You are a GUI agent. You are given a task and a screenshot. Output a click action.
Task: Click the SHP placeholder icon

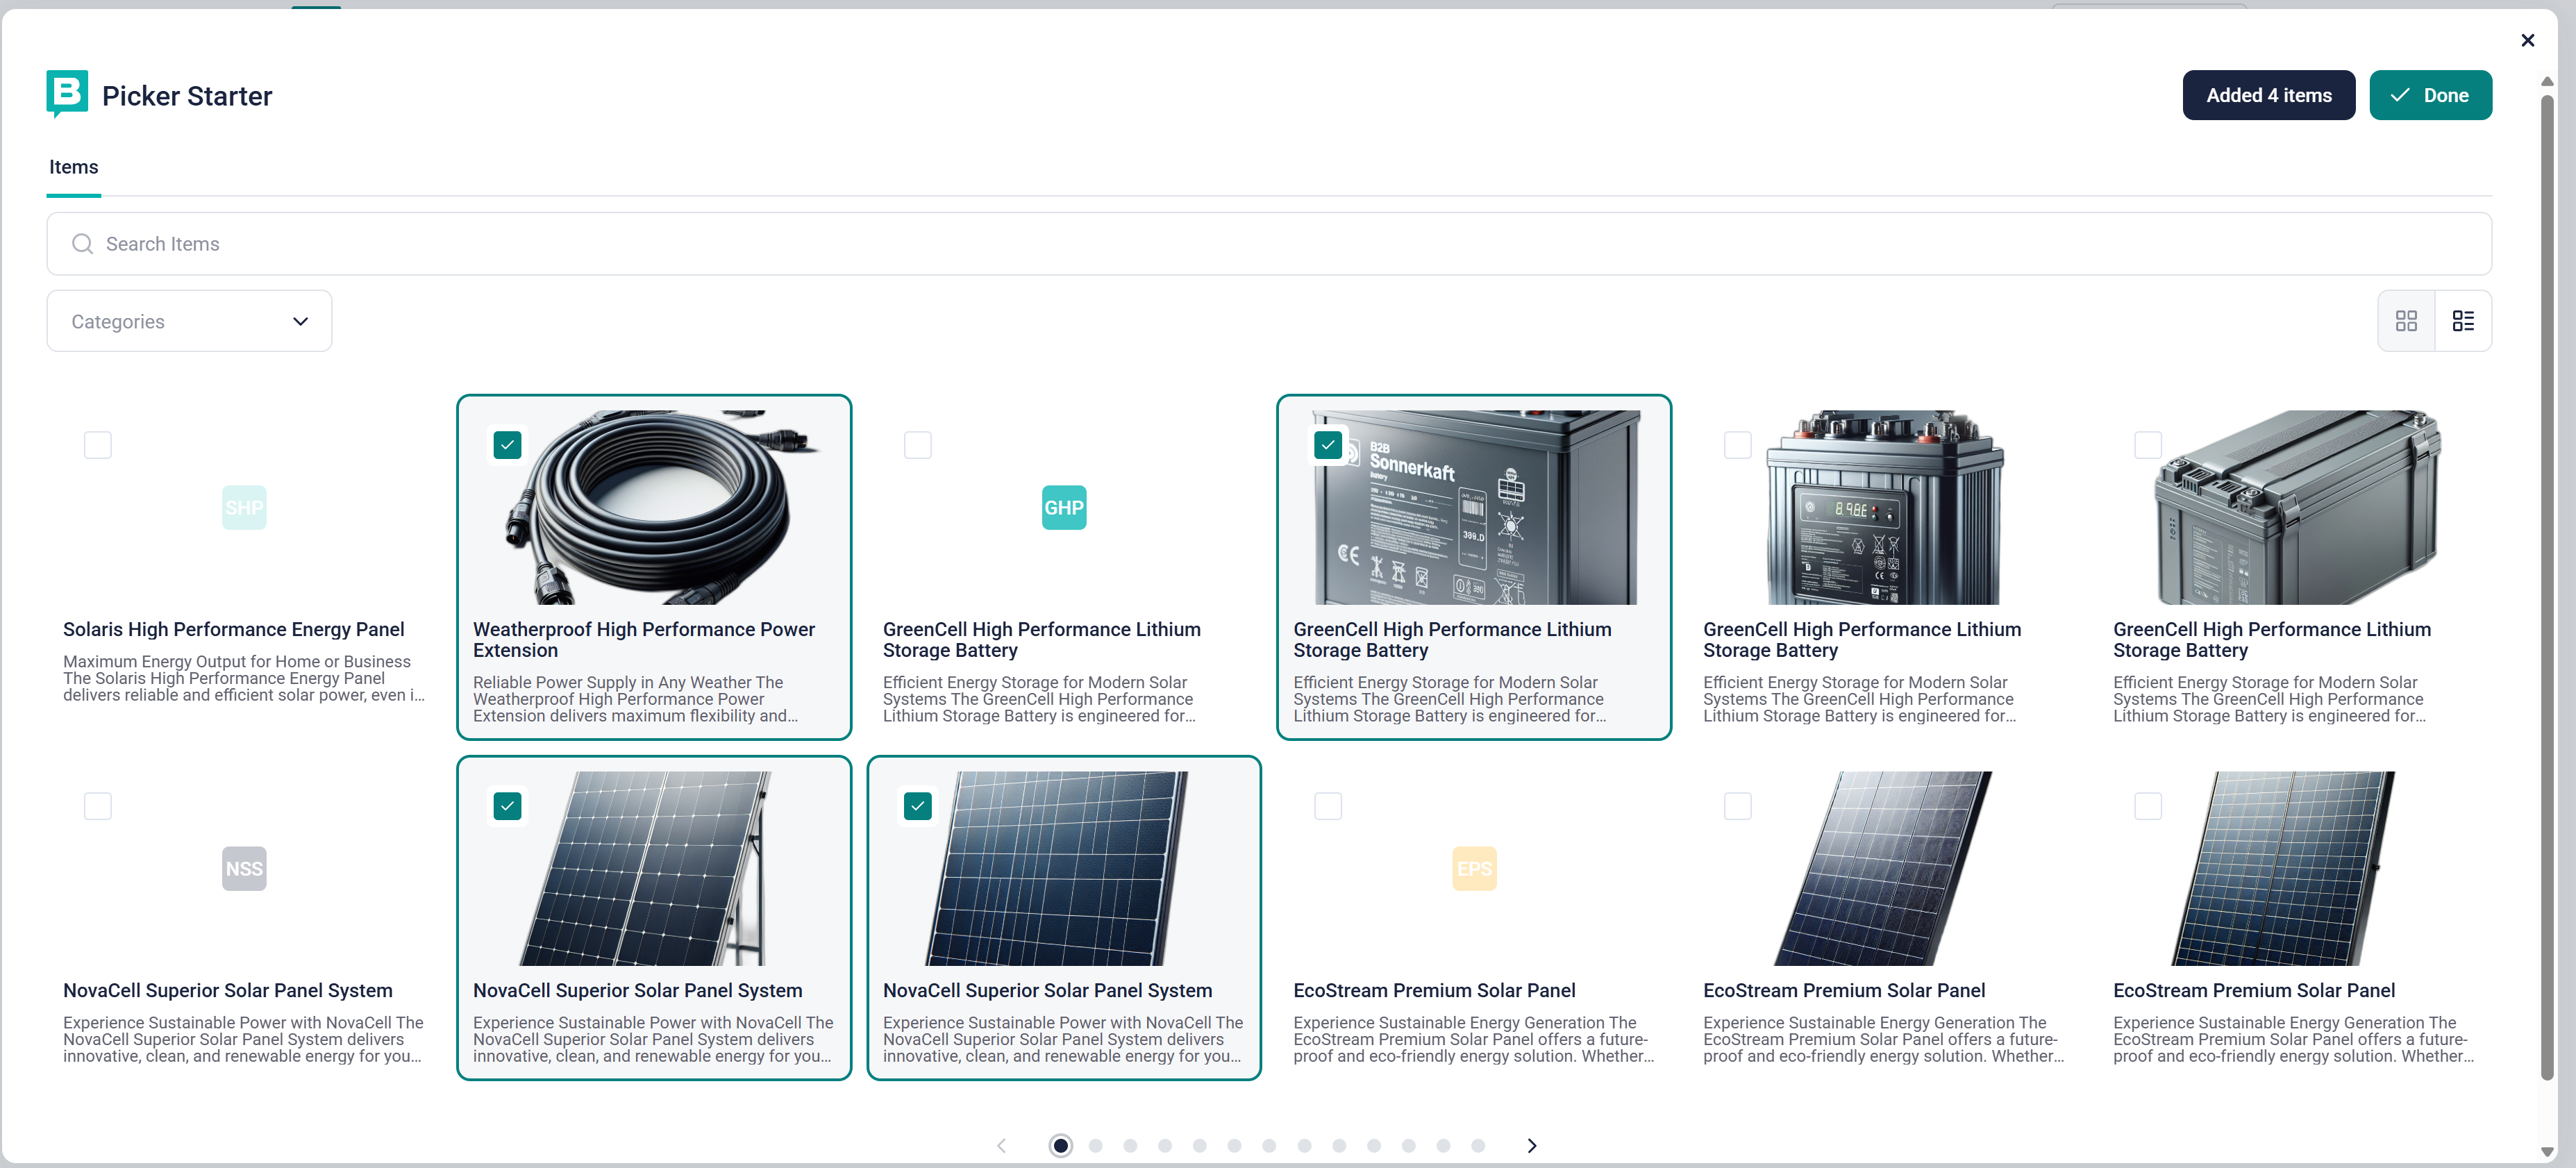point(244,507)
